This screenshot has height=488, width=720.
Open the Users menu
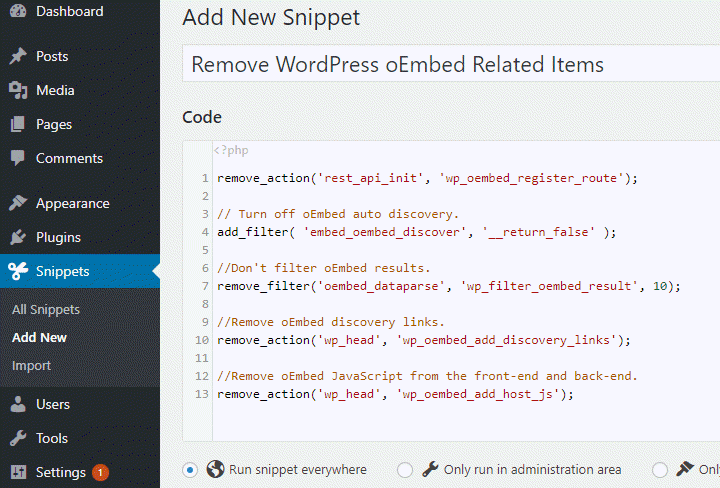click(80, 404)
